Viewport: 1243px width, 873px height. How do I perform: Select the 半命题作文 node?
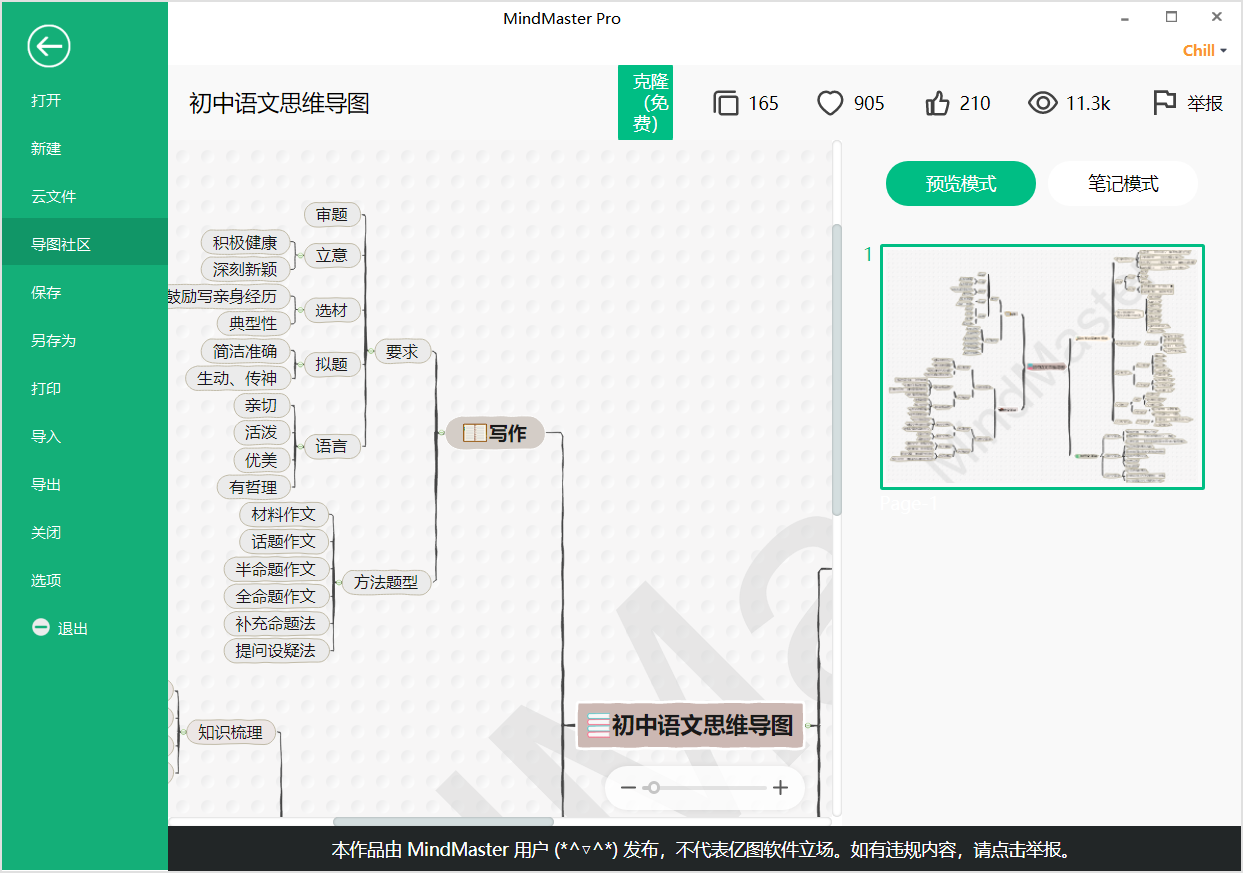[x=276, y=569]
